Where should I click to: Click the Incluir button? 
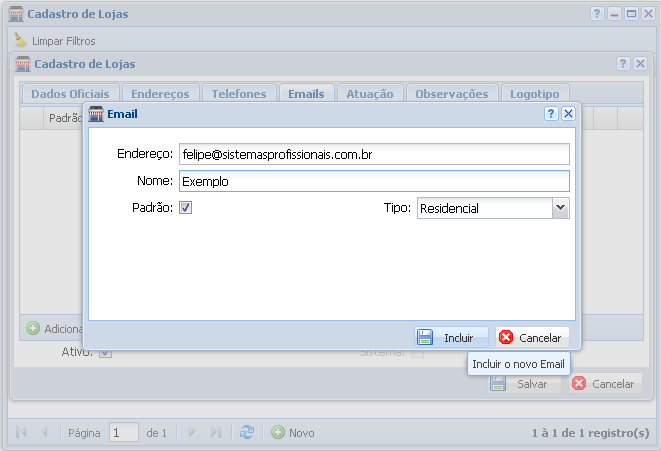click(x=451, y=338)
